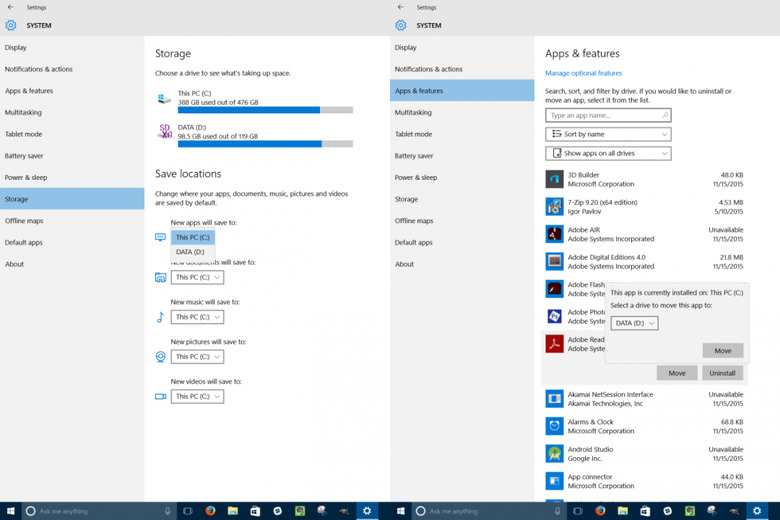Click the Adobe Reader app icon
This screenshot has height=520, width=780.
pos(554,343)
